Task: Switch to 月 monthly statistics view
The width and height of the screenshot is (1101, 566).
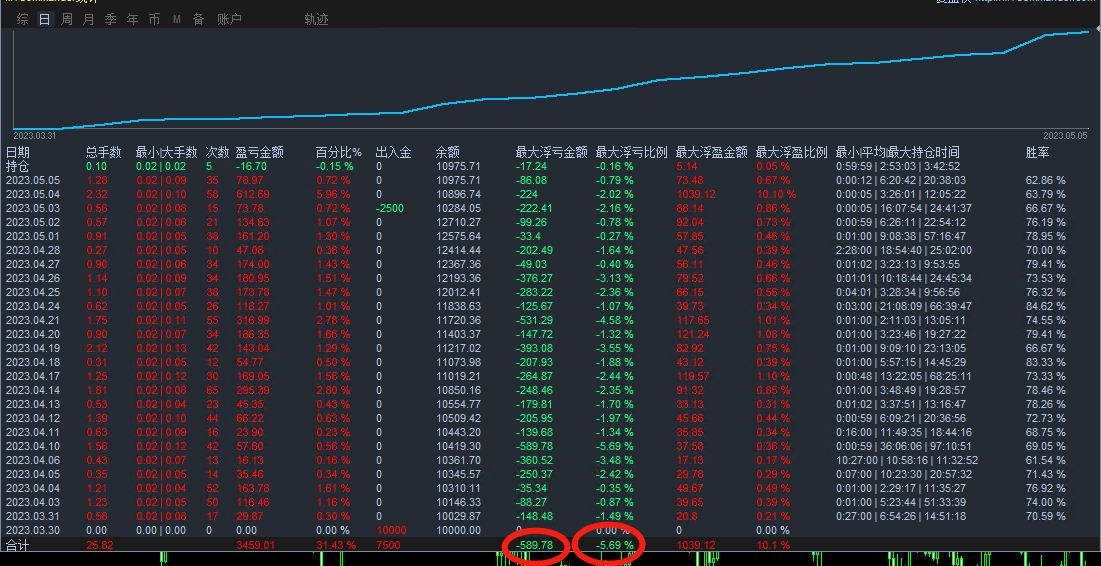Action: [88, 20]
